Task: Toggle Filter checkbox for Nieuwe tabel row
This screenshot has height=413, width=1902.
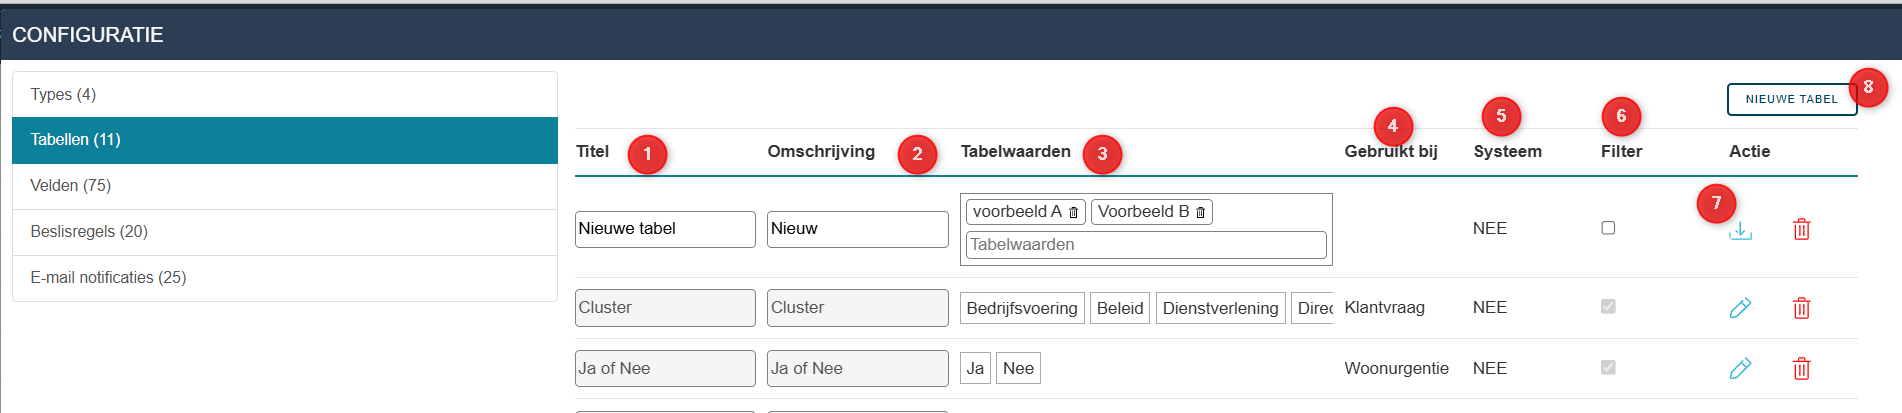Action: pos(1608,228)
